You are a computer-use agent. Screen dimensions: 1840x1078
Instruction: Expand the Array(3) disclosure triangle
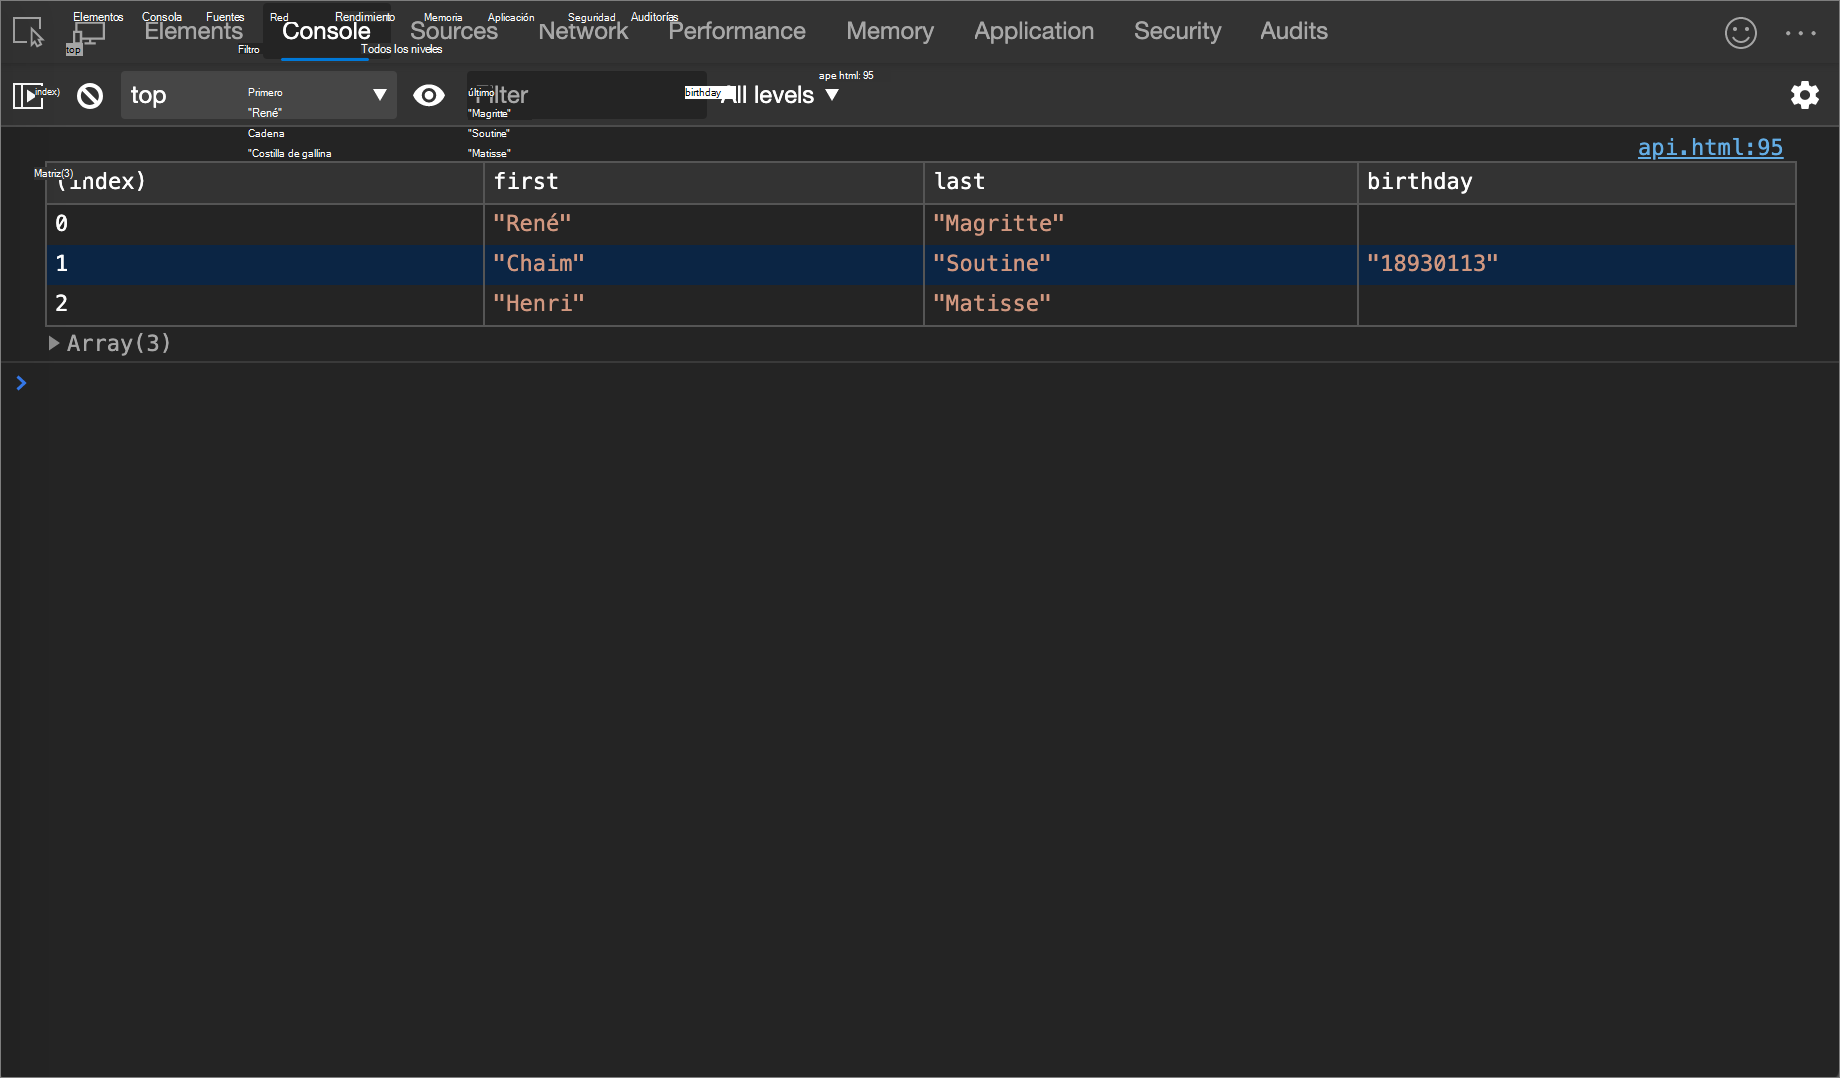pyautogui.click(x=55, y=343)
